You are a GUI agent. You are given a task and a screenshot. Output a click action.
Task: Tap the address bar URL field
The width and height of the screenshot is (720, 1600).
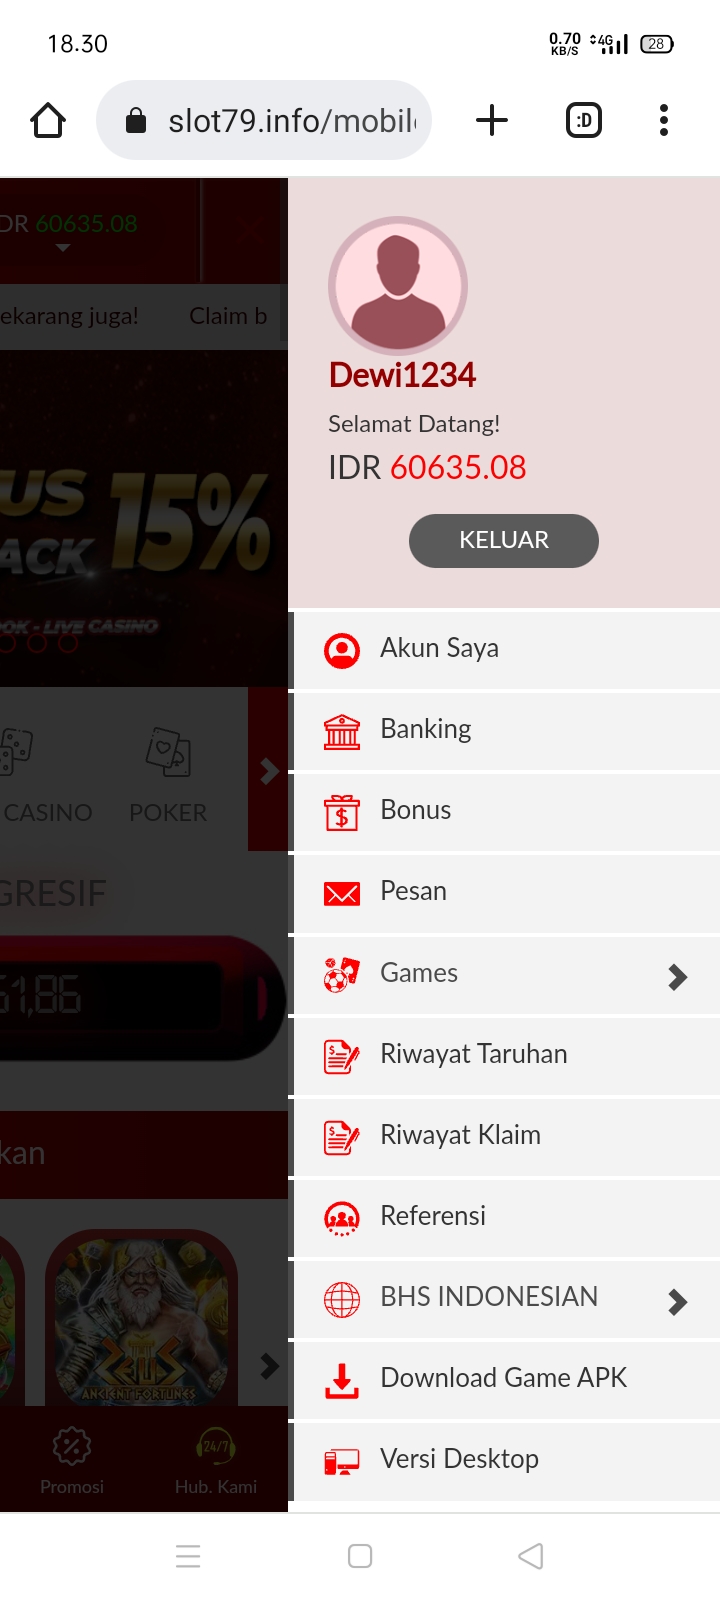(x=264, y=121)
